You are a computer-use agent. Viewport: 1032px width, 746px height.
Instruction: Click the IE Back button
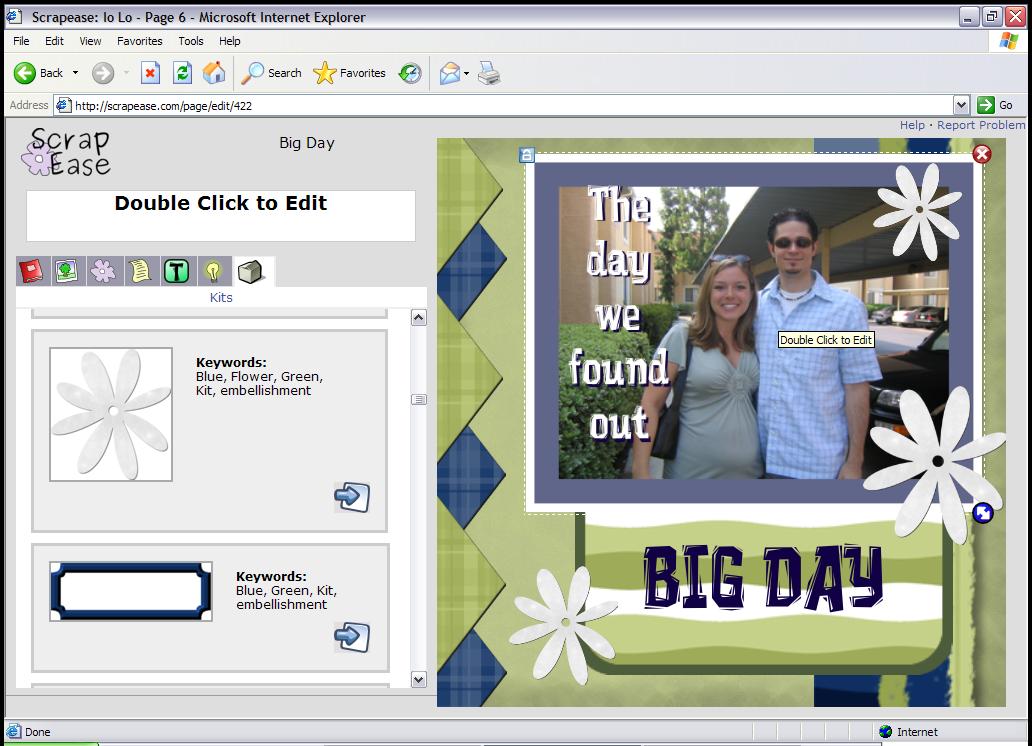(39, 73)
